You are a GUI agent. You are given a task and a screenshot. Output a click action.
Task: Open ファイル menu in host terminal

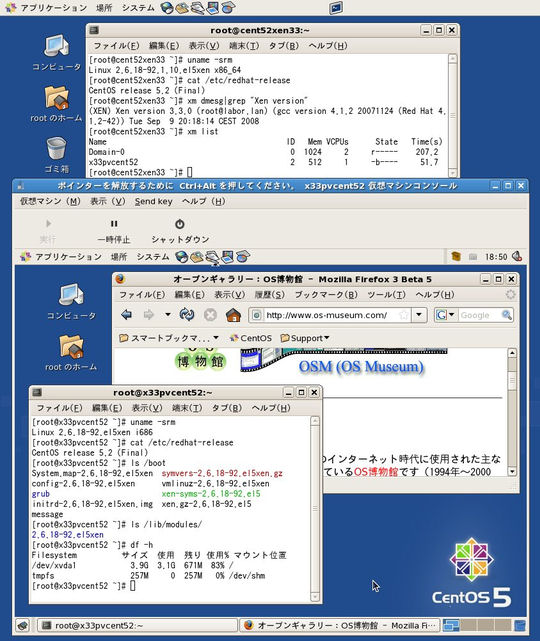(x=117, y=46)
